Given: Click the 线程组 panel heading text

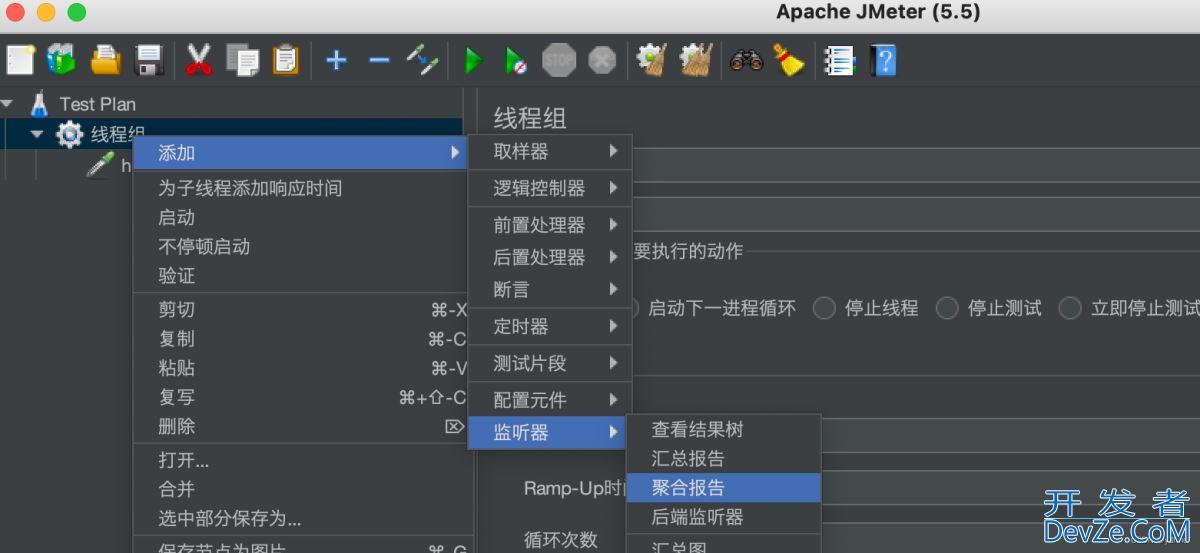Looking at the screenshot, I should [530, 118].
